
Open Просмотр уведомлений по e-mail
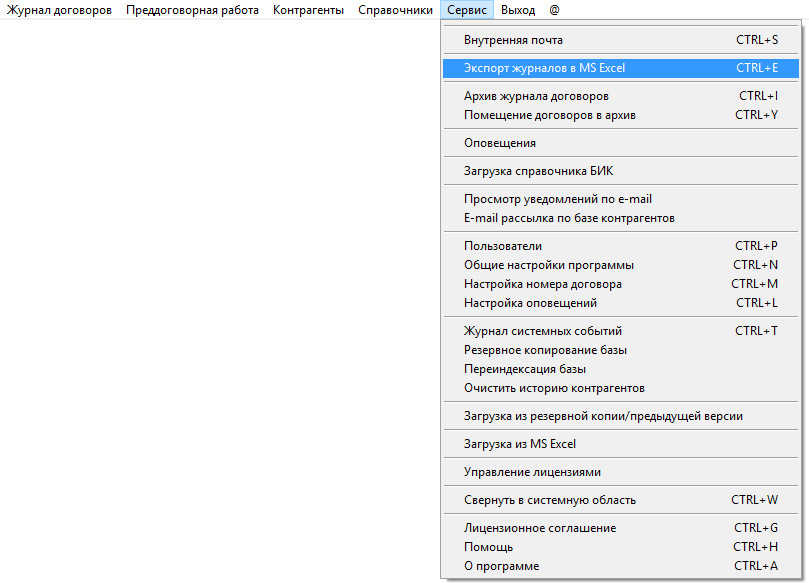coord(557,199)
